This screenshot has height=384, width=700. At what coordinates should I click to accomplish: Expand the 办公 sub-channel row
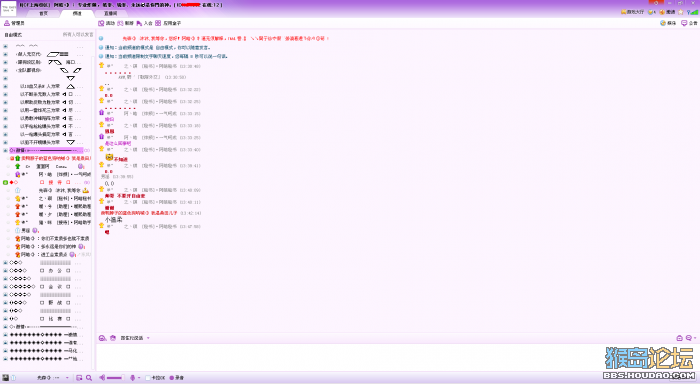click(x=5, y=271)
